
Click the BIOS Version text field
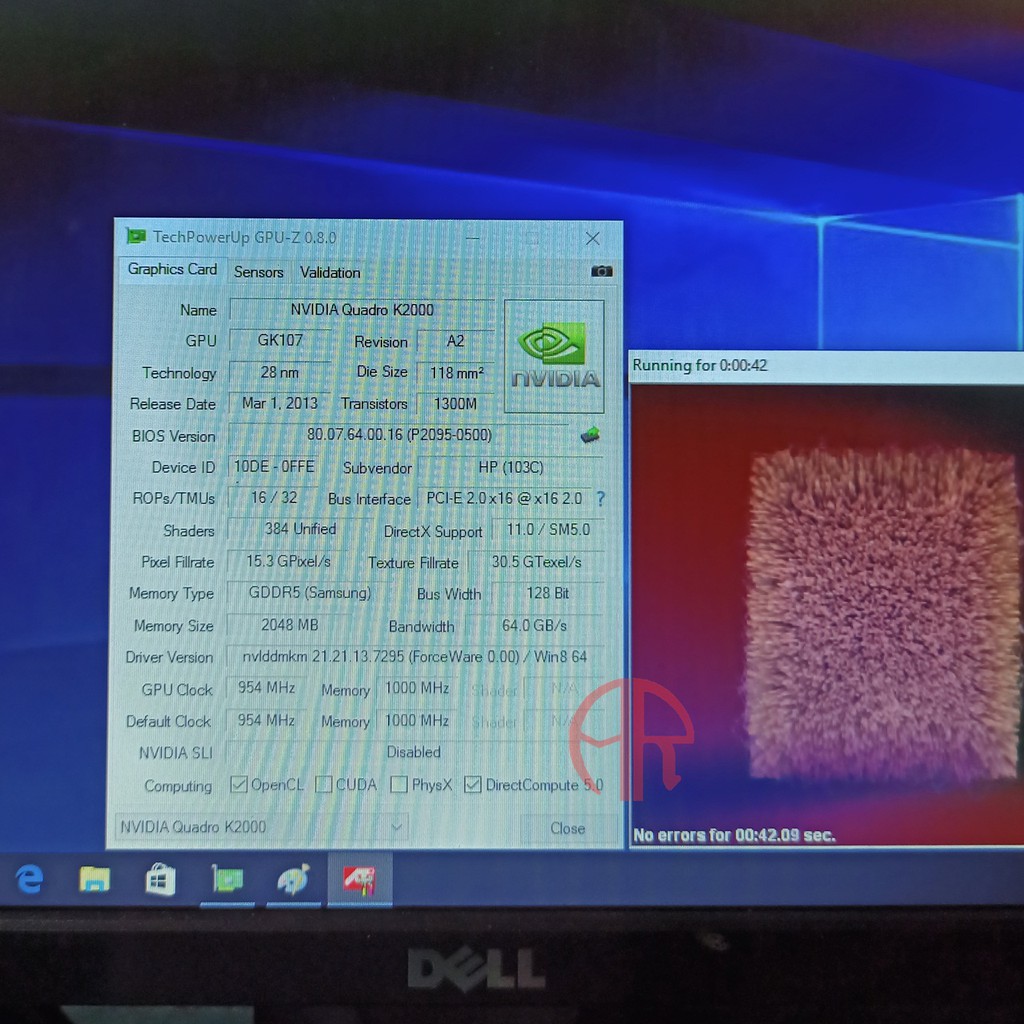pos(400,435)
